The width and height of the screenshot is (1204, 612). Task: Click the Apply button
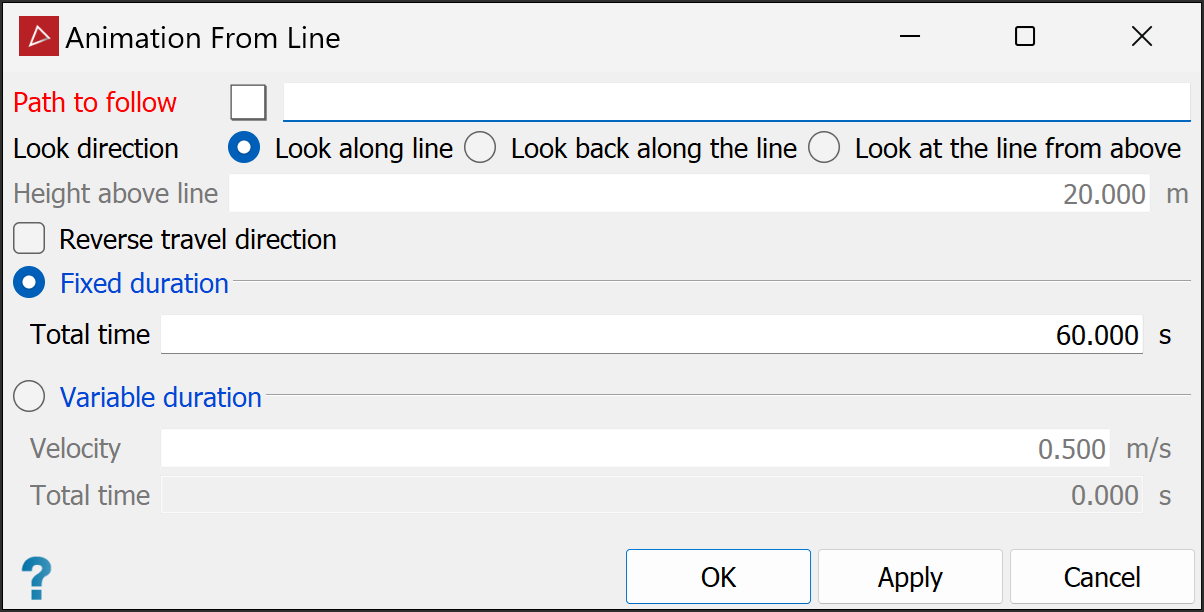click(910, 577)
